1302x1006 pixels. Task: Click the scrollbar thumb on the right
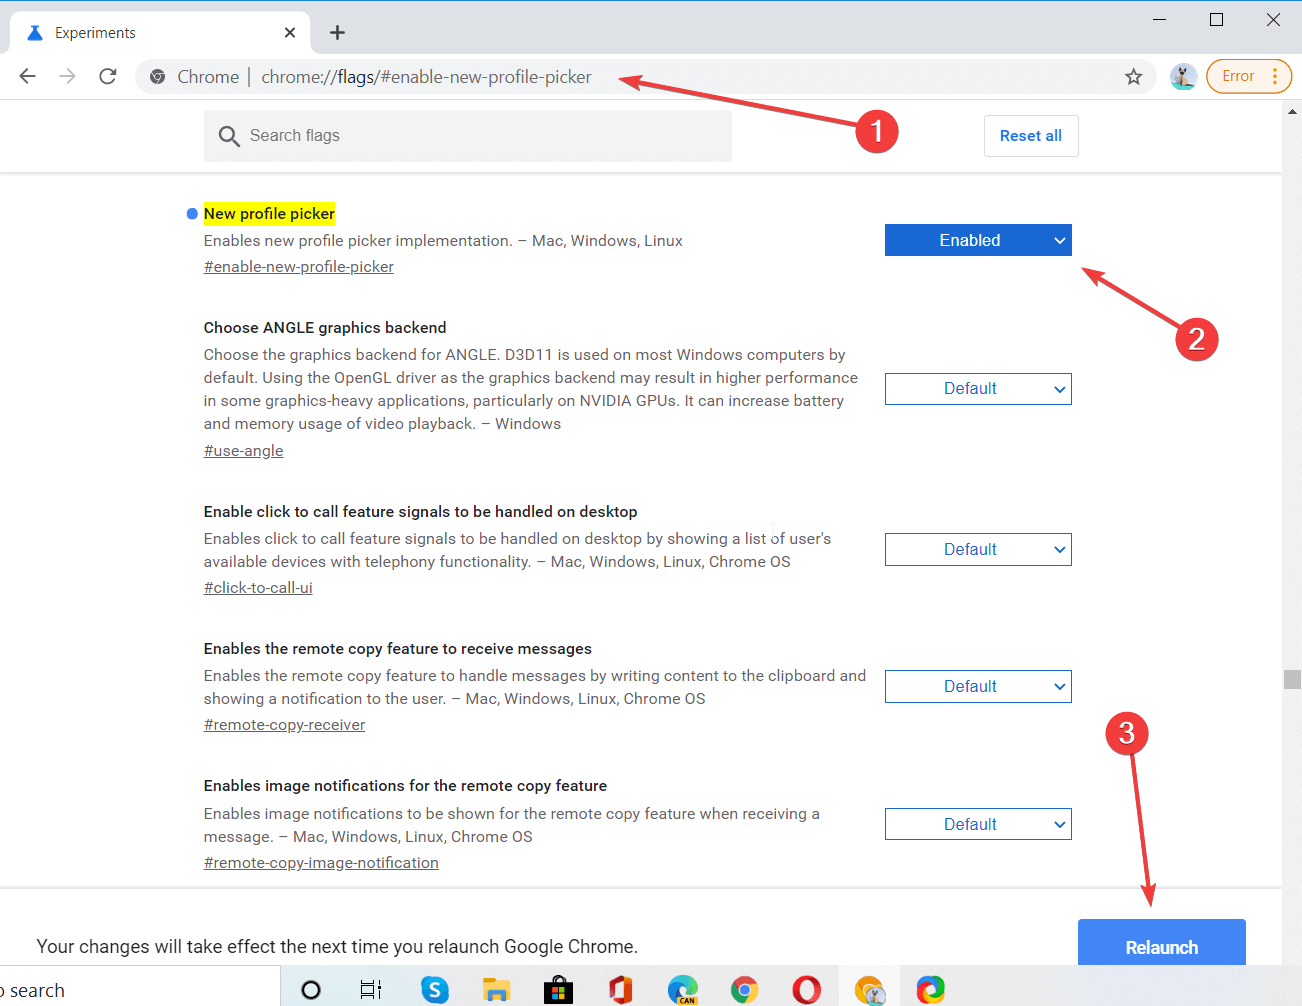coord(1292,680)
